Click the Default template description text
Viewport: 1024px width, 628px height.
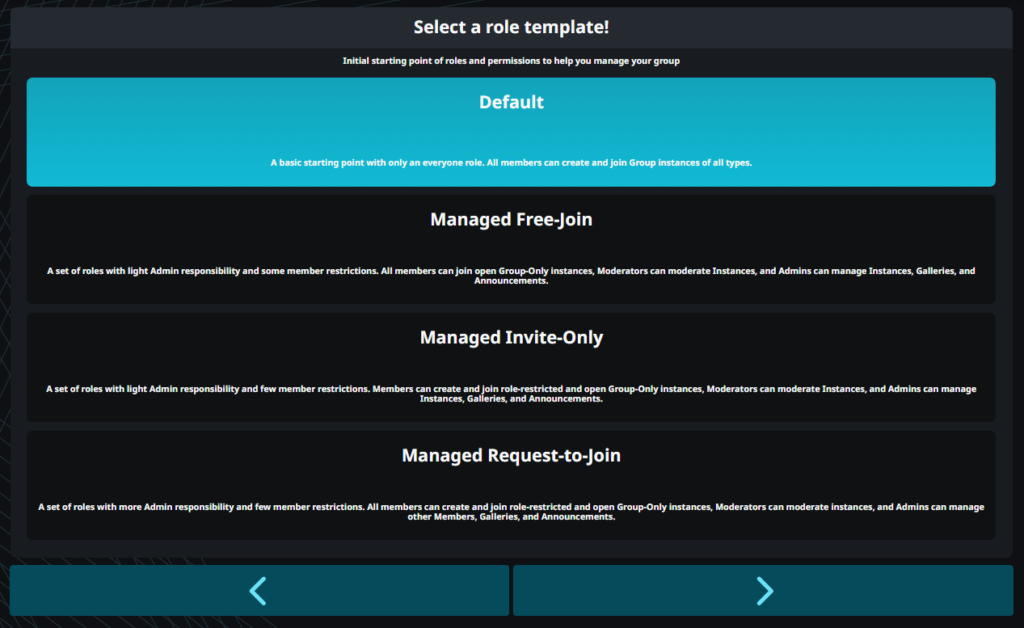[511, 162]
